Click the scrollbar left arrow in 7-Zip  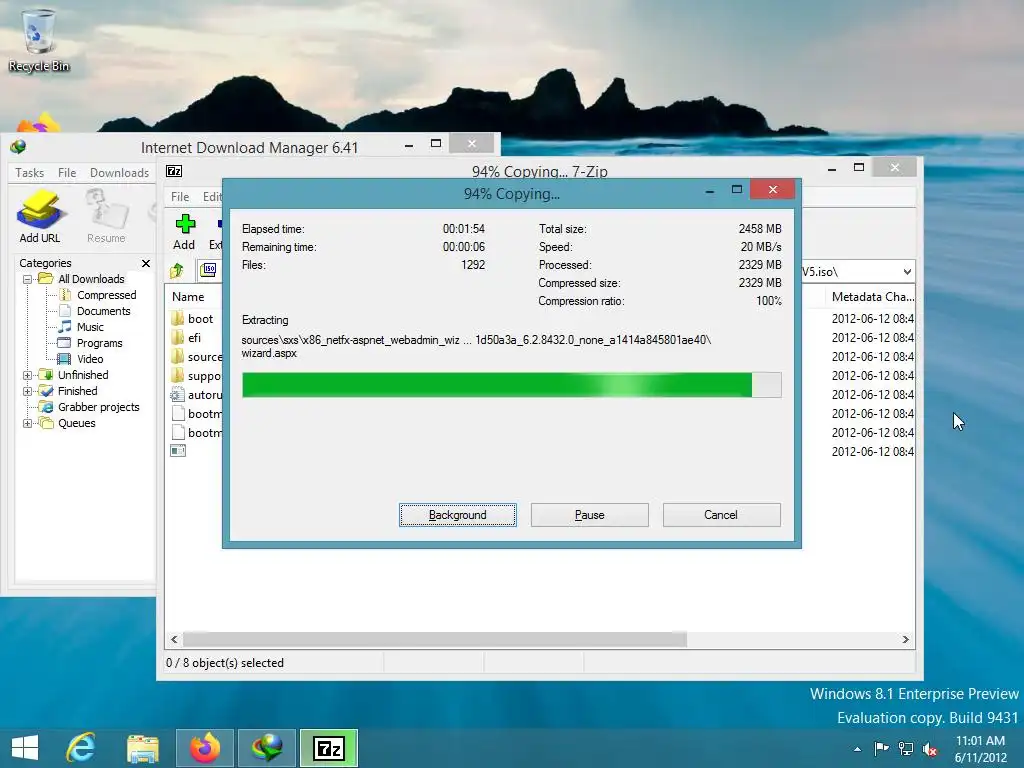tap(174, 639)
